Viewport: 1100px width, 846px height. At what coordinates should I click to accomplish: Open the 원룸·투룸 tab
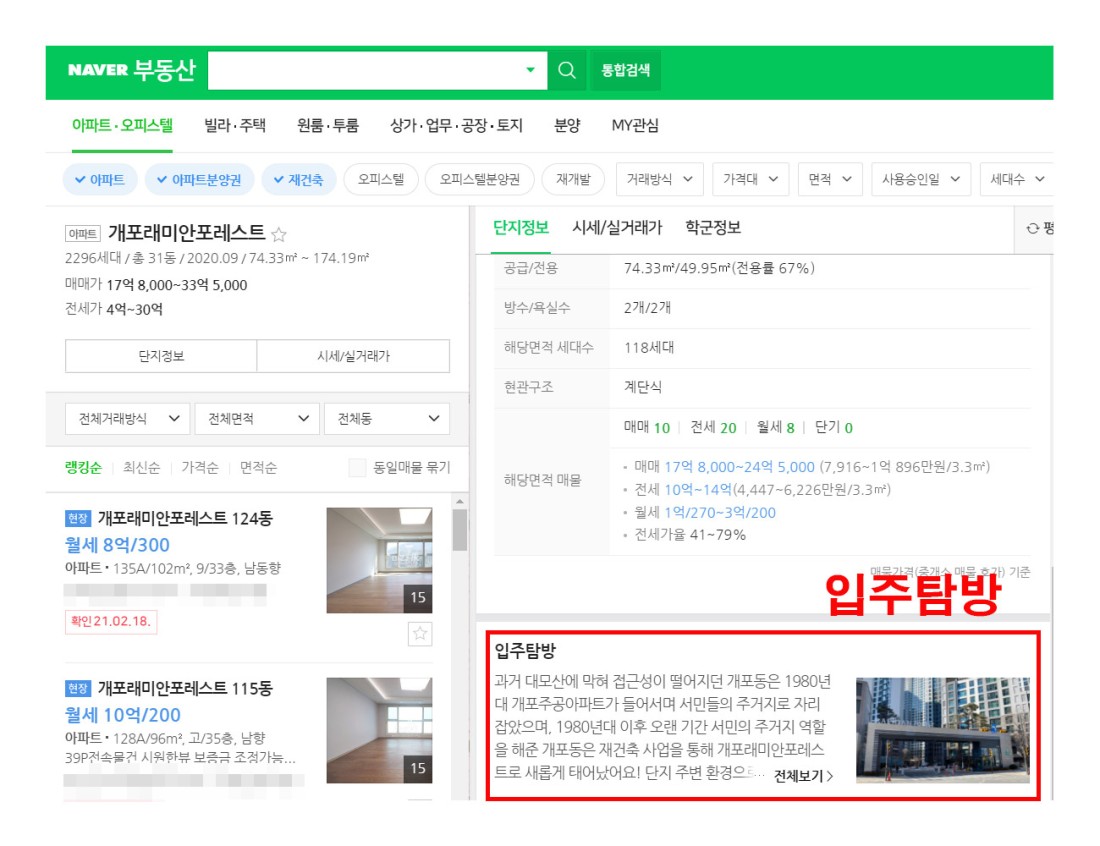(x=328, y=126)
